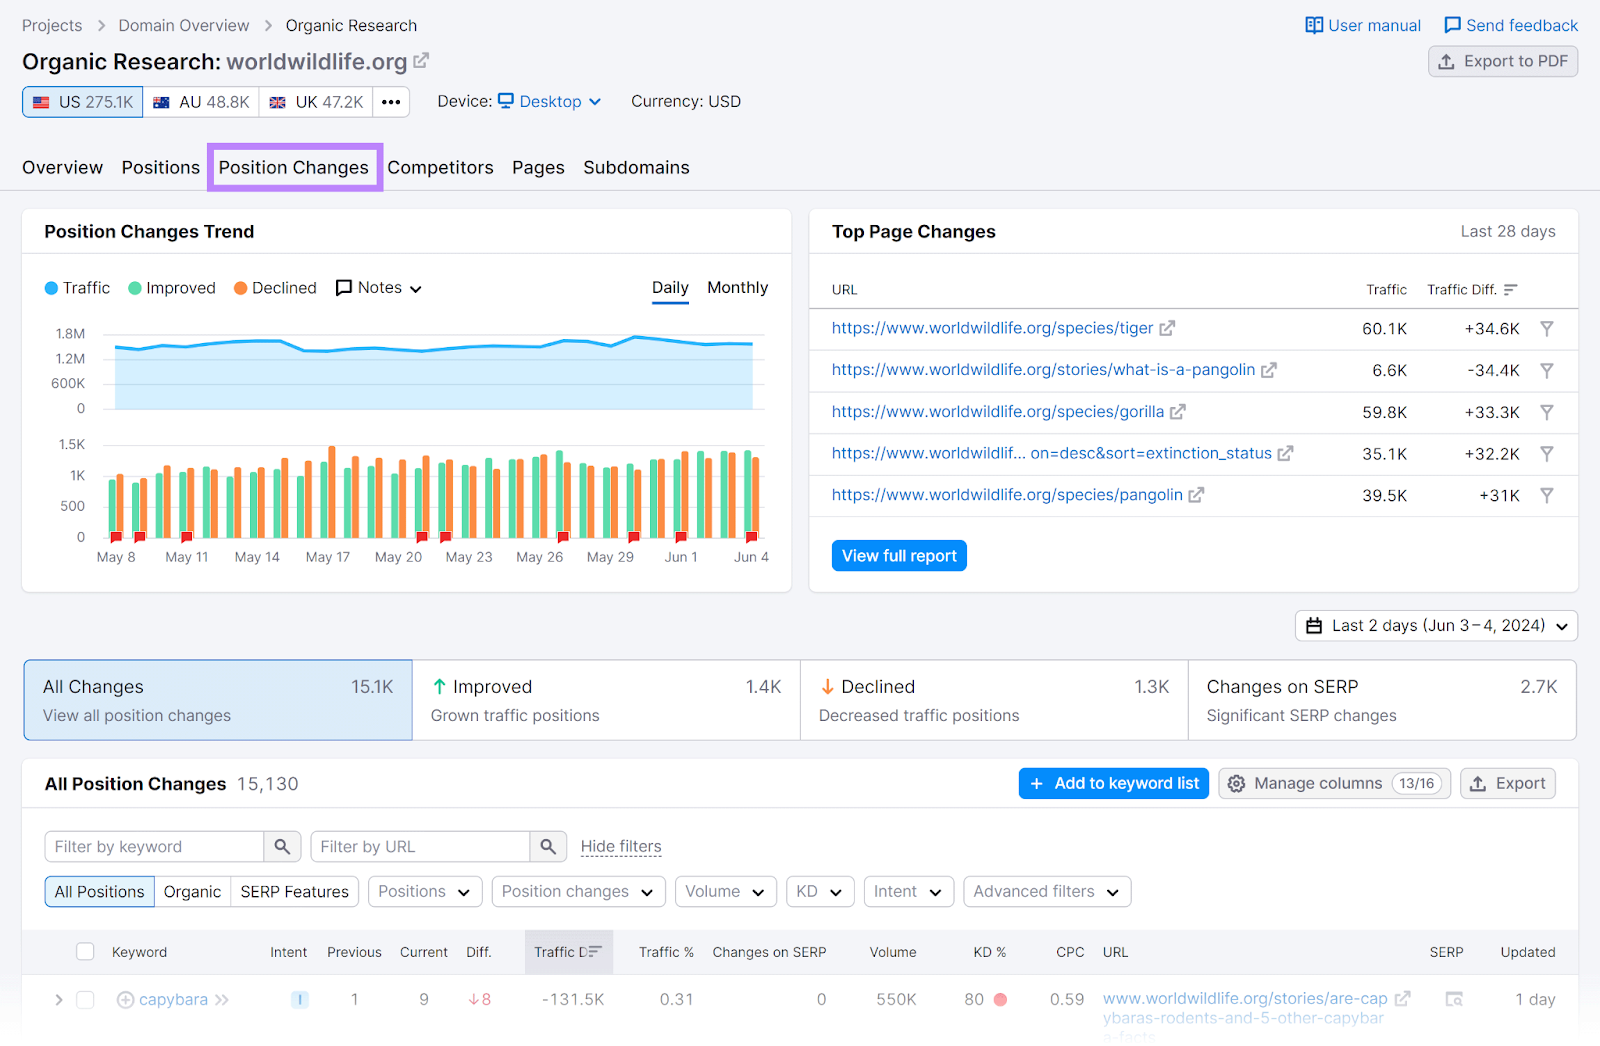Click the Hide filters link
The width and height of the screenshot is (1600, 1046).
coord(621,847)
